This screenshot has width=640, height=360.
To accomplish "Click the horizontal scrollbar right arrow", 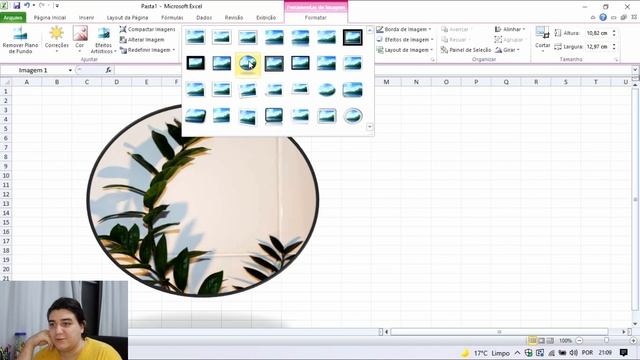I will (624, 332).
